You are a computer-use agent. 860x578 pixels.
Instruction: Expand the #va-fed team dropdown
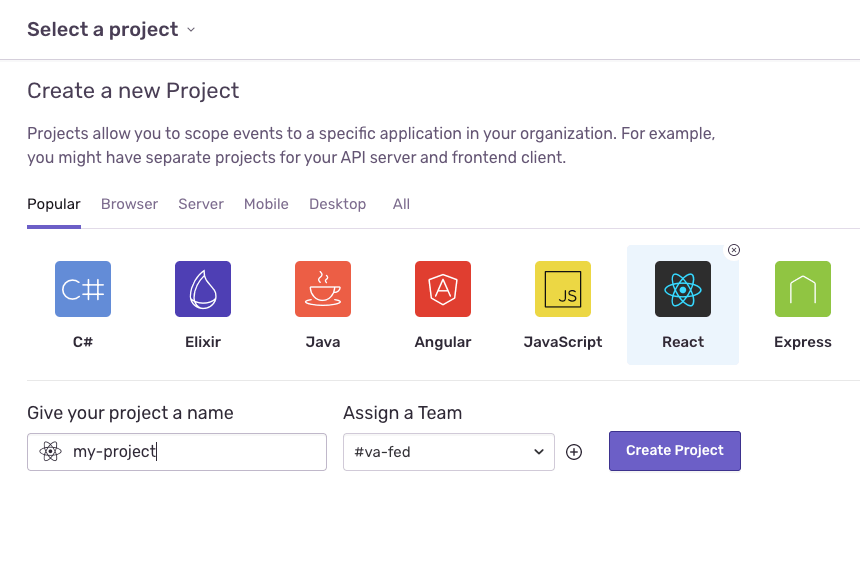click(x=449, y=452)
